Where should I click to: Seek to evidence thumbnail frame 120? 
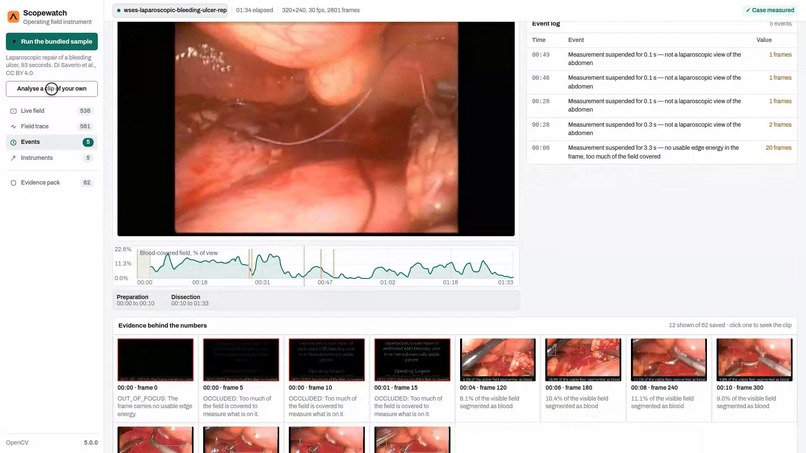point(498,360)
